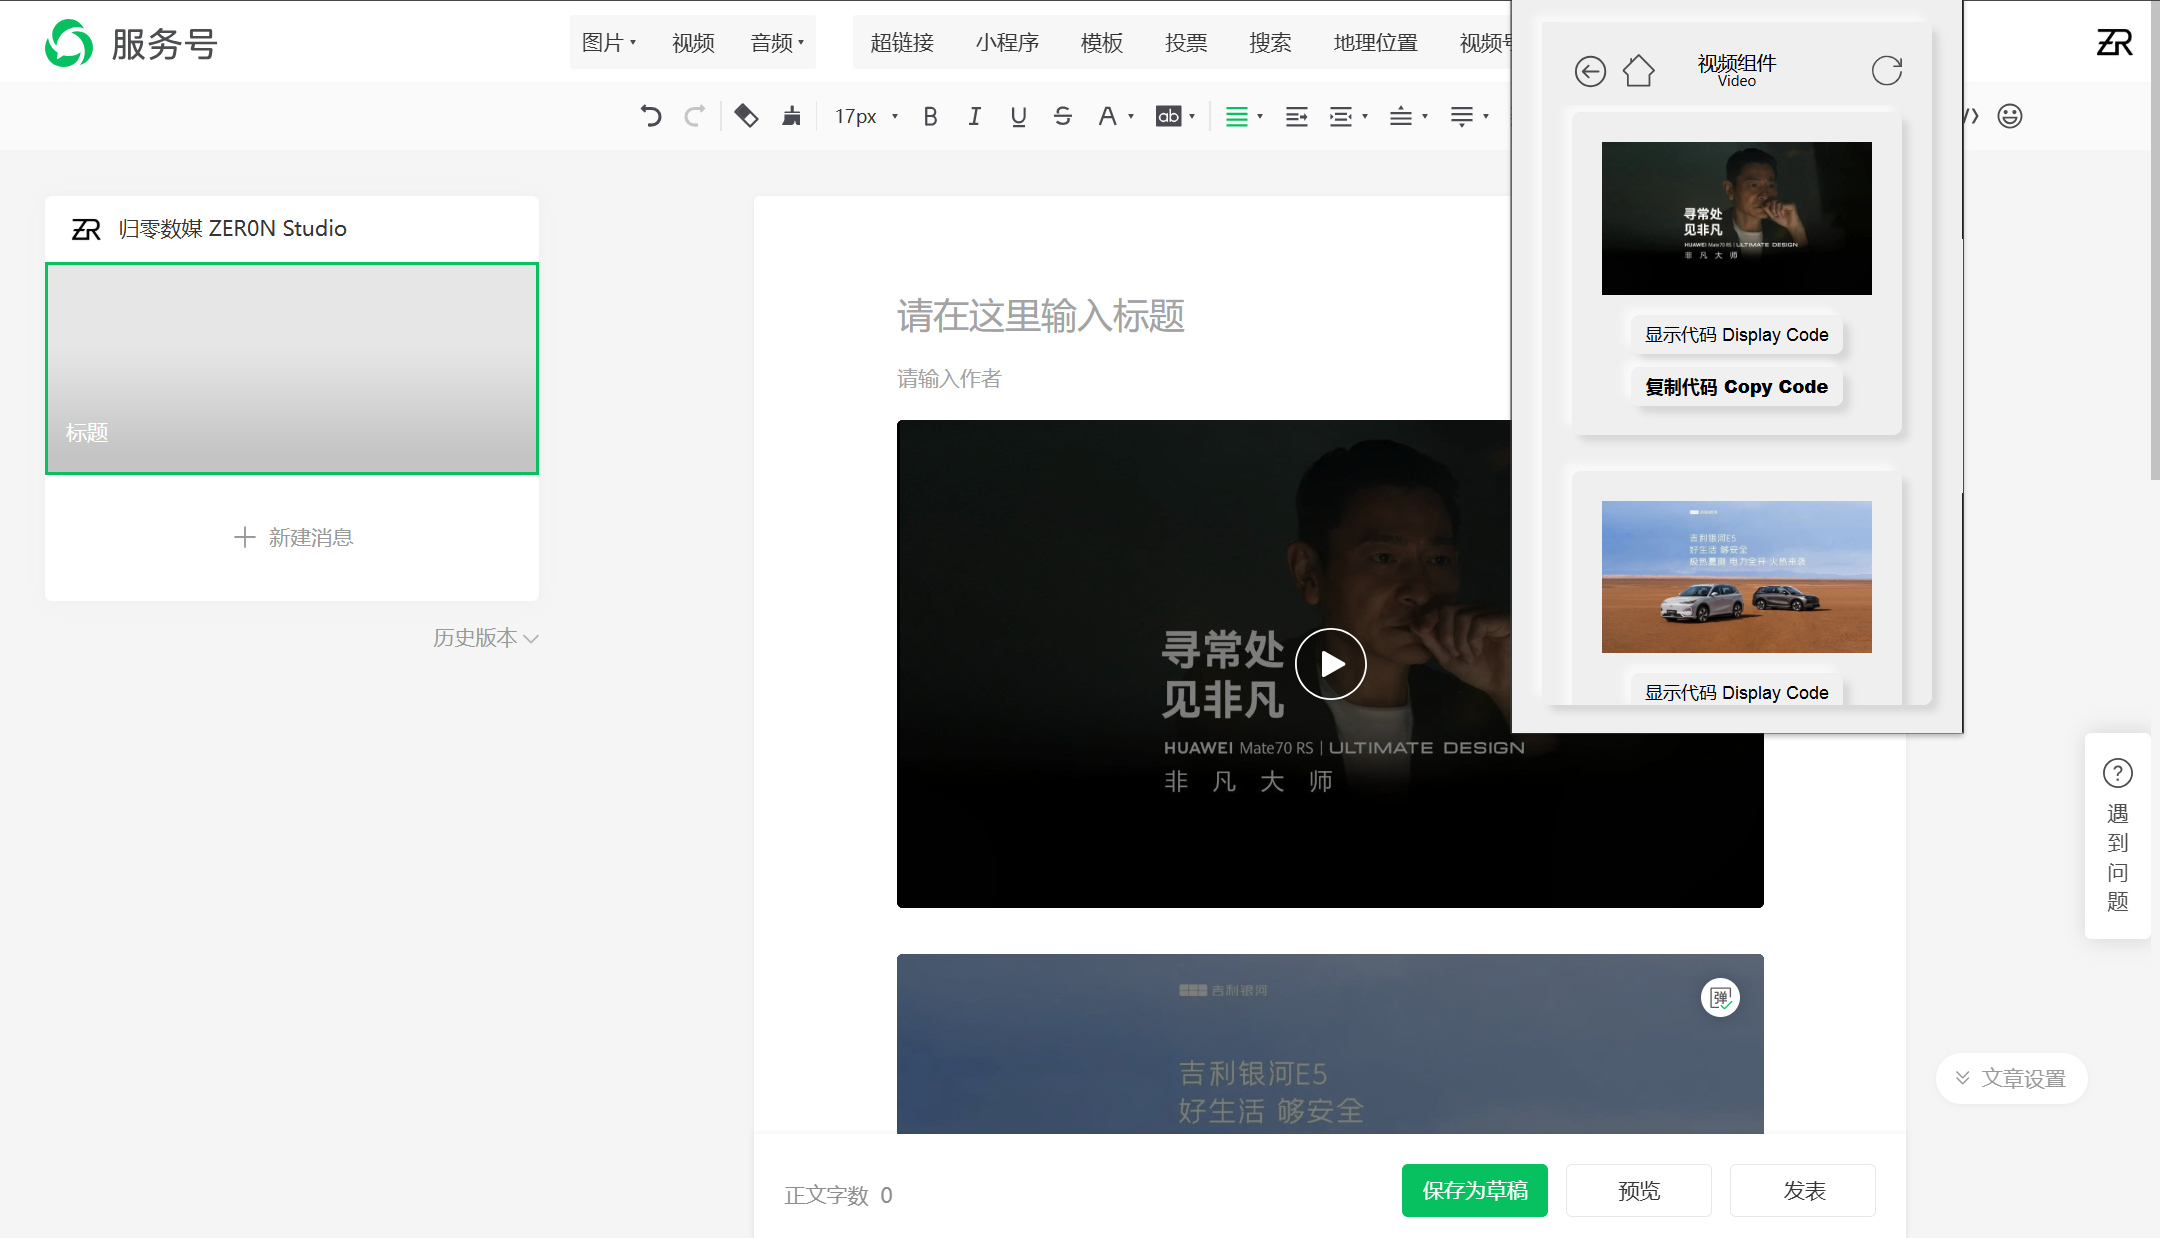Click first 显示代码 Display Code button
This screenshot has width=2160, height=1238.
[x=1737, y=335]
